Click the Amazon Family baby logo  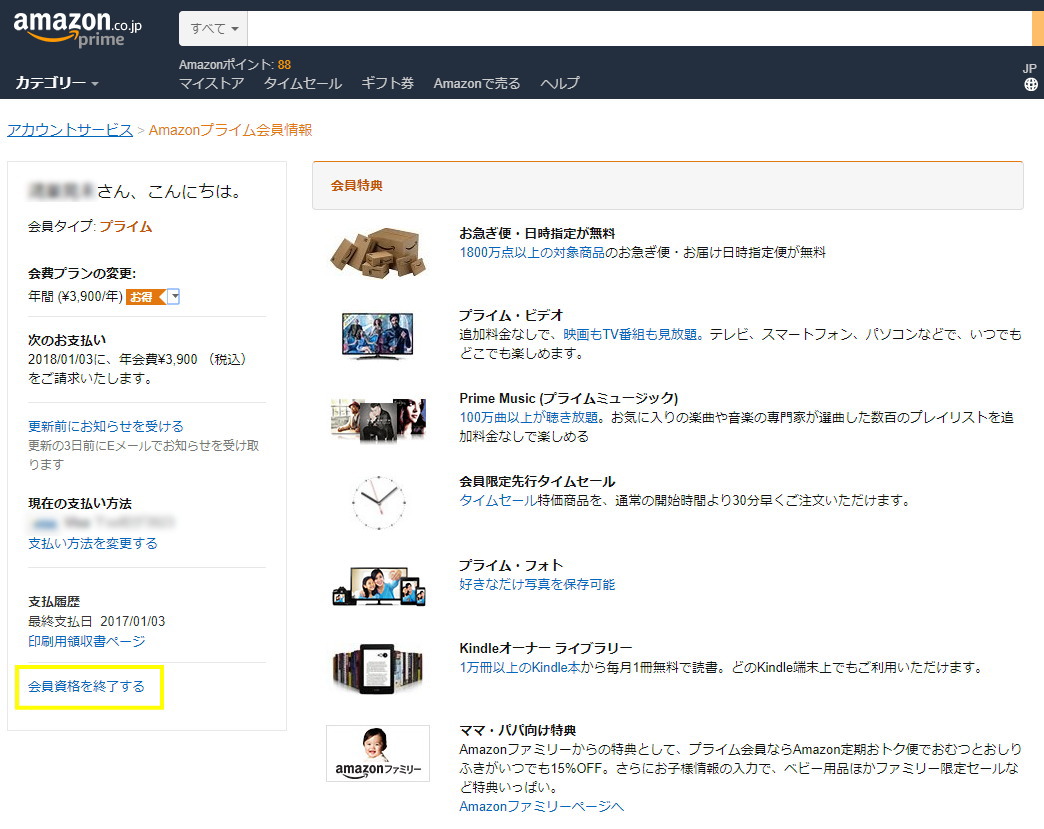(x=378, y=753)
